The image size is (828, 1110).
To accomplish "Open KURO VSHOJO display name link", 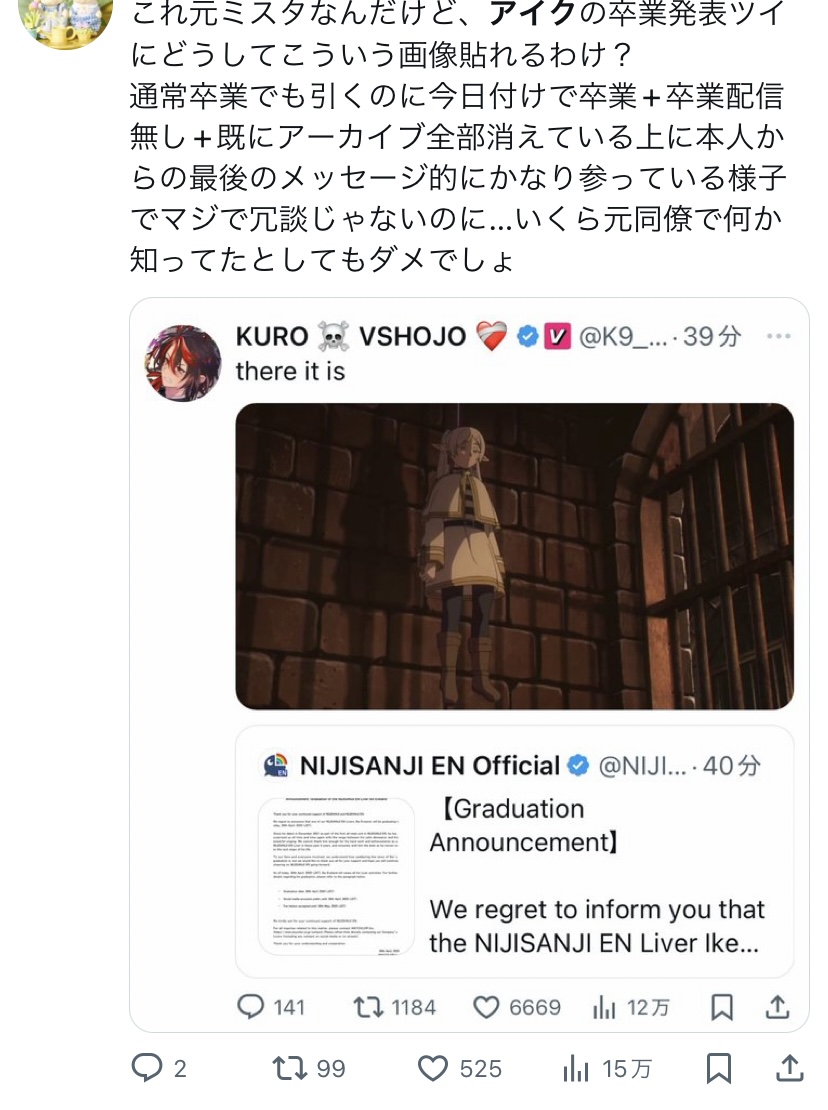I will pyautogui.click(x=350, y=336).
